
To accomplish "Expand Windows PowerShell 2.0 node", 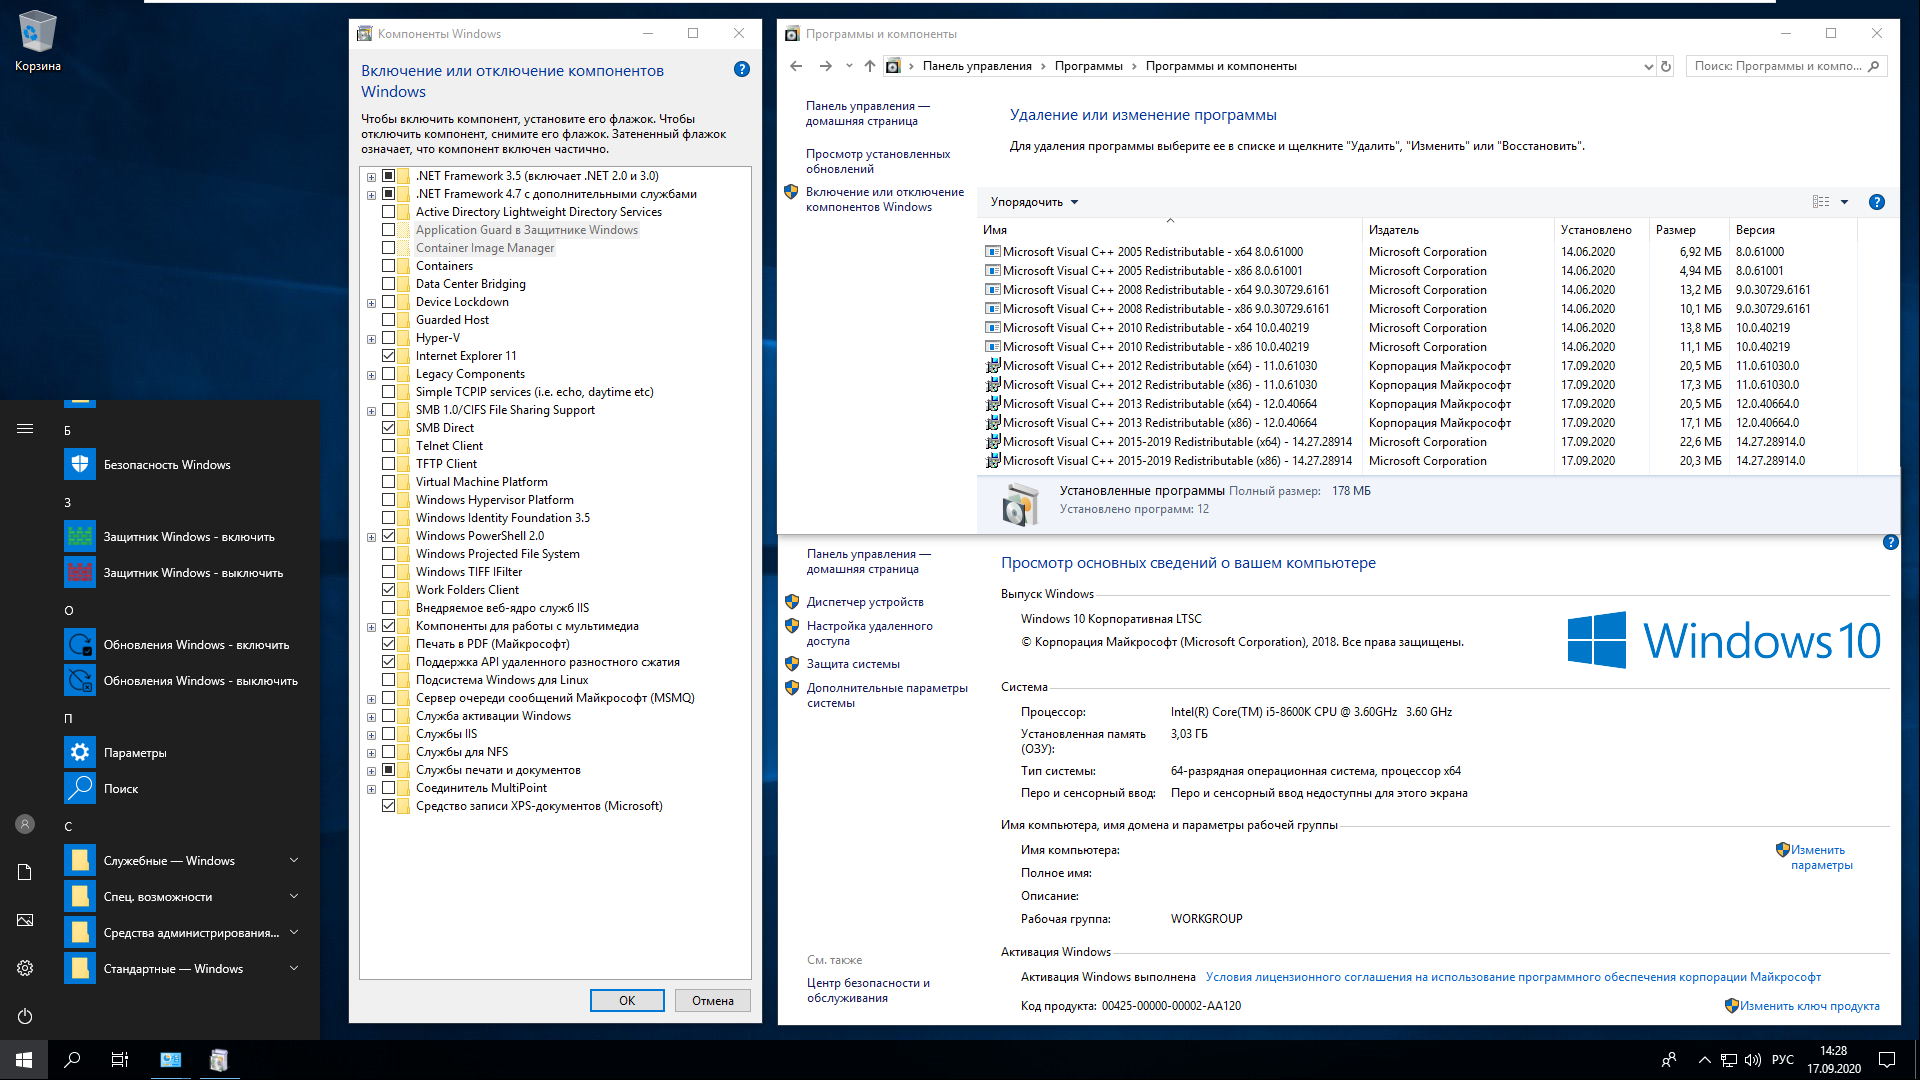I will click(x=371, y=537).
